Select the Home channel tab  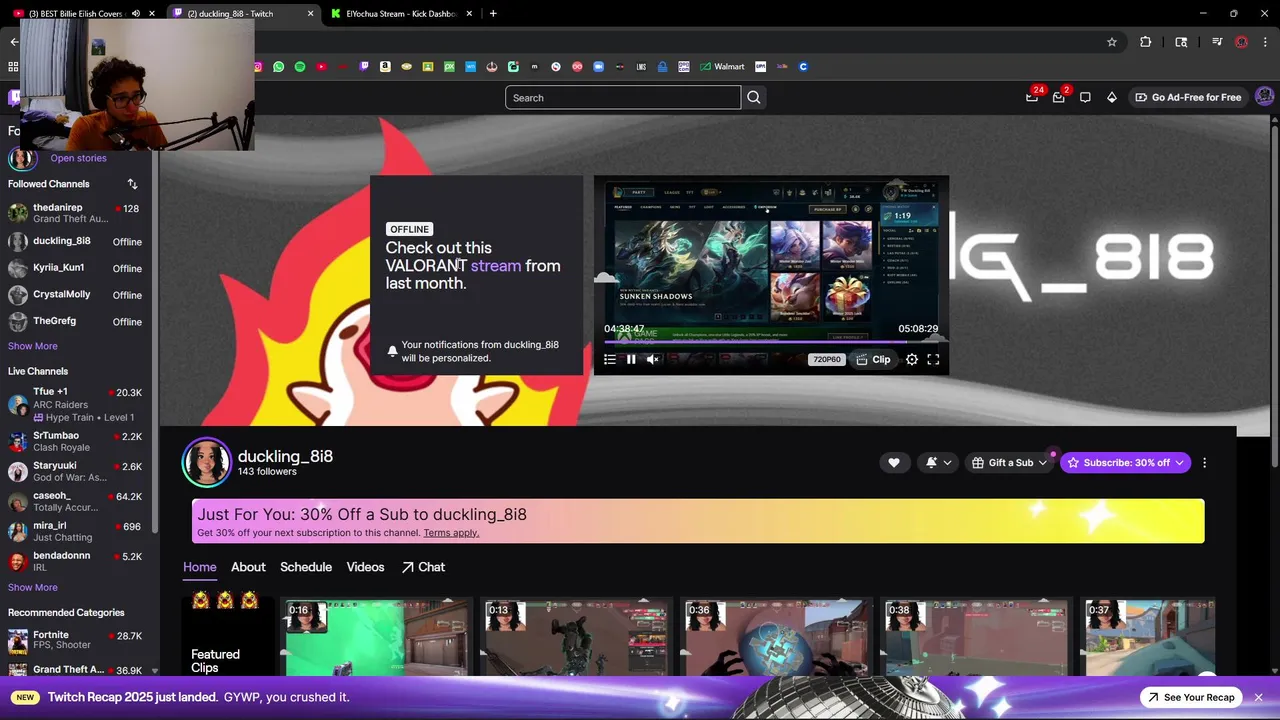[199, 567]
